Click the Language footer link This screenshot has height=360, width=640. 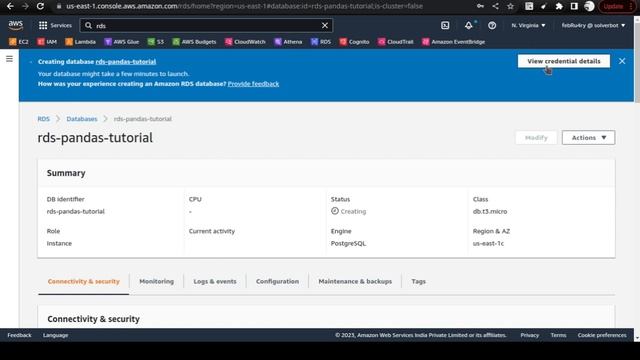click(x=56, y=335)
